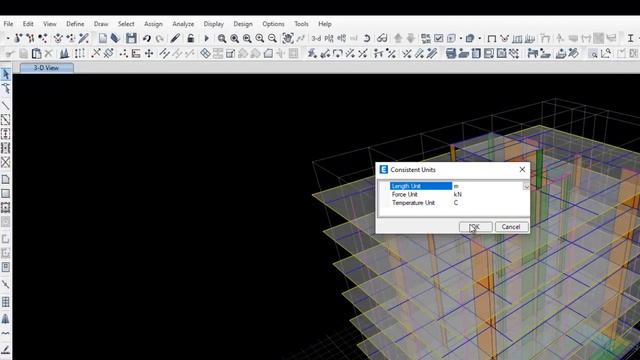Click the steel I-beam design icon

point(630,38)
